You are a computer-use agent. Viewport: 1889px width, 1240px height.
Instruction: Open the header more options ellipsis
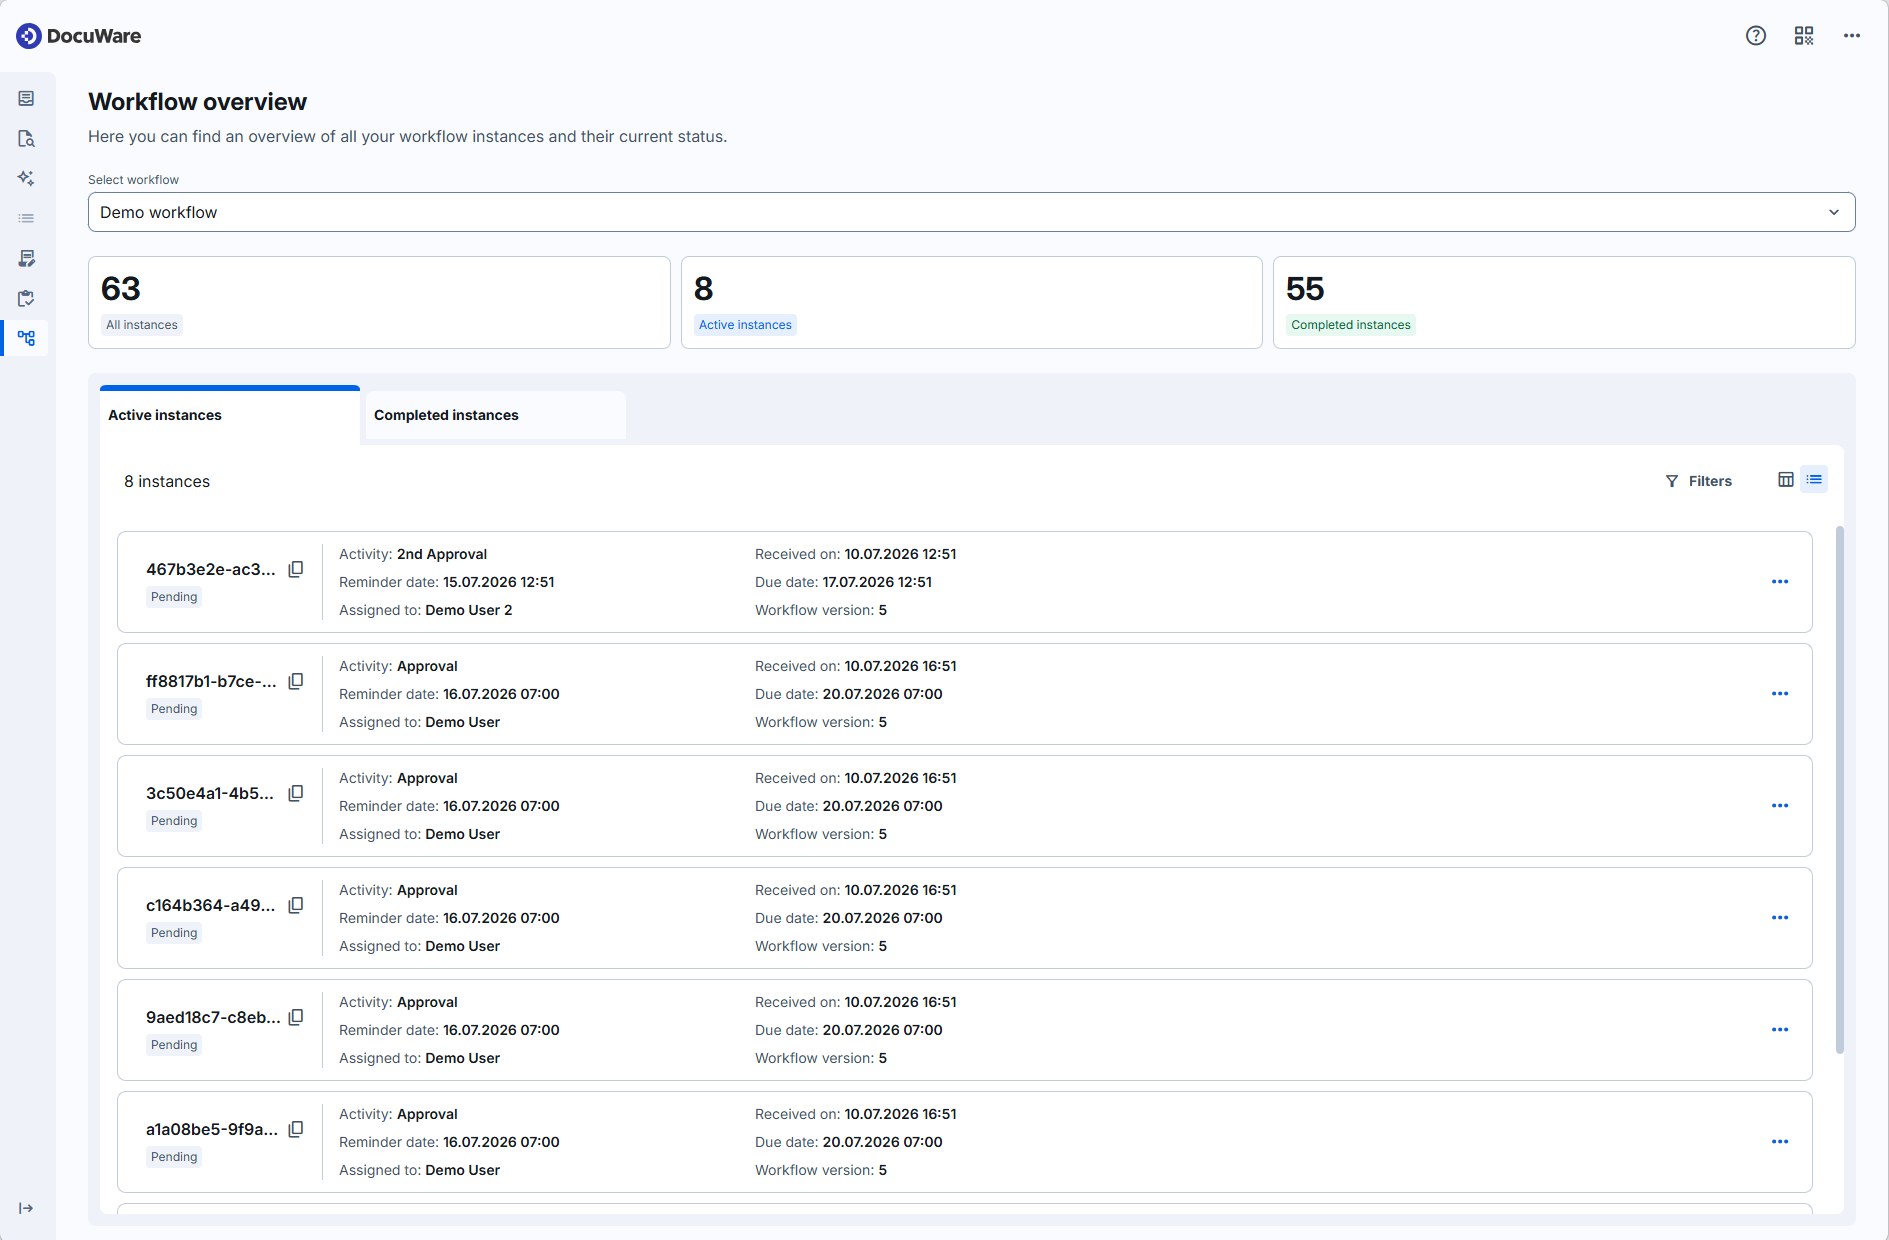point(1852,36)
